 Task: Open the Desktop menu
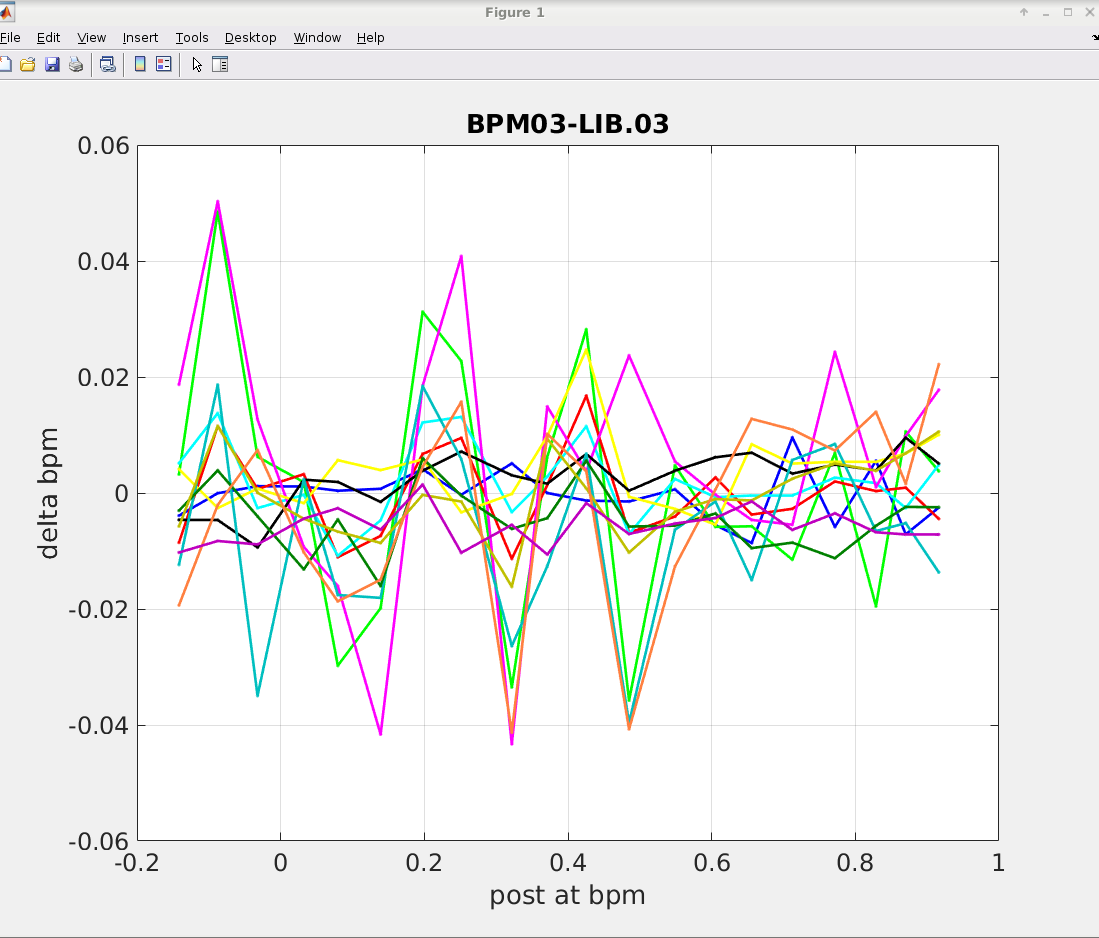[250, 38]
